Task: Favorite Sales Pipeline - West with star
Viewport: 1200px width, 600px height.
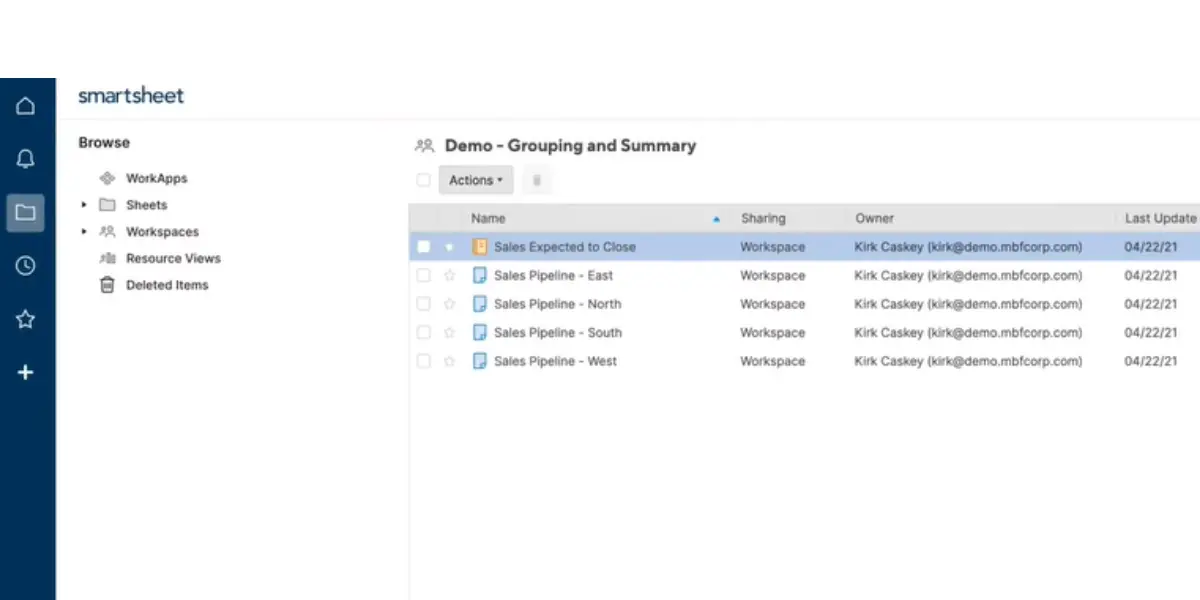Action: coord(449,361)
